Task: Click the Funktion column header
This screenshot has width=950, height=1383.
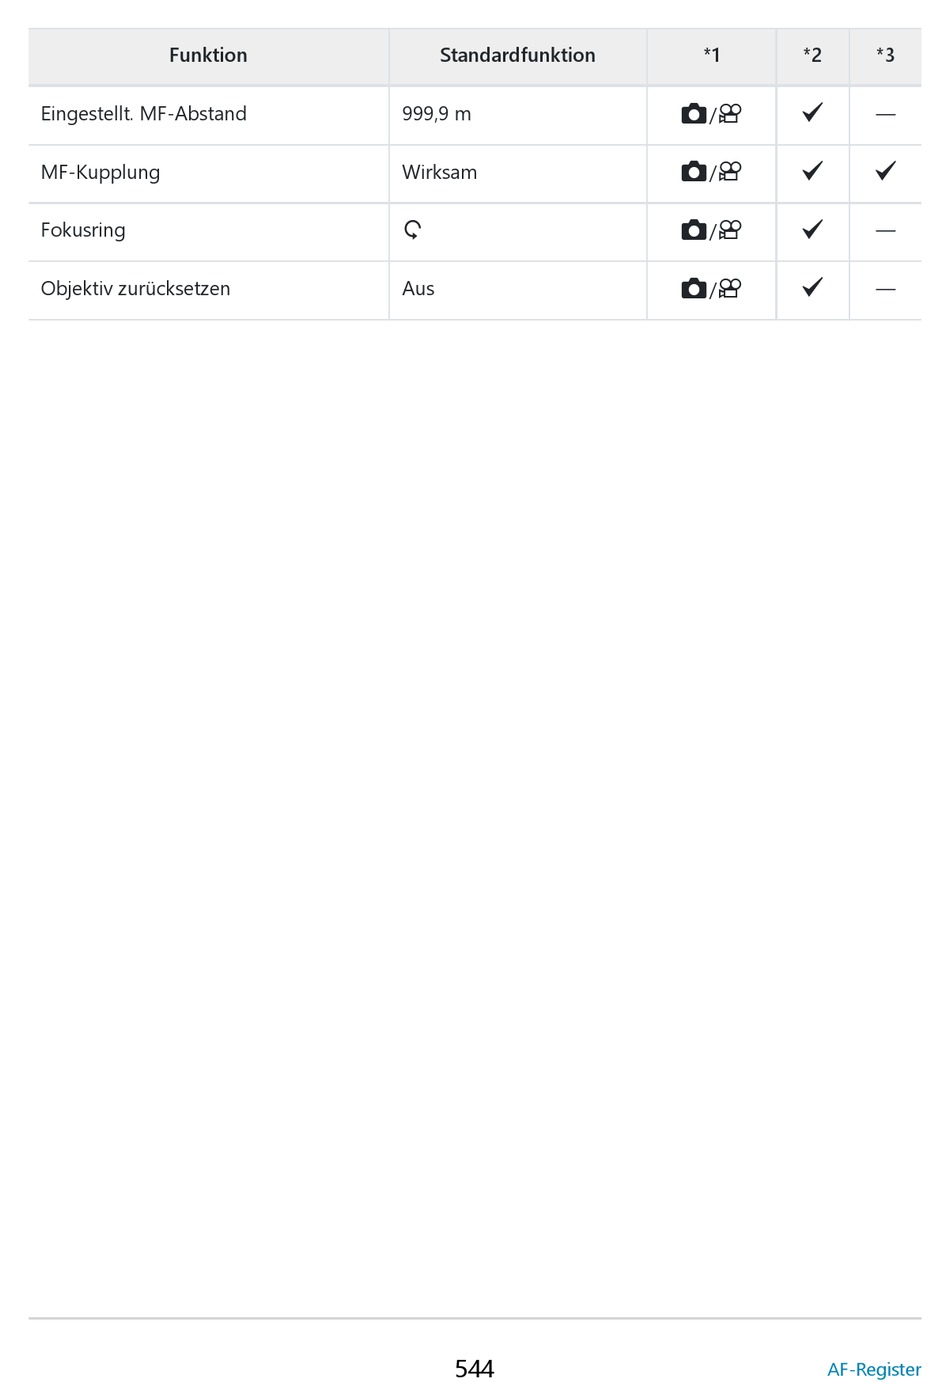Action: click(208, 56)
